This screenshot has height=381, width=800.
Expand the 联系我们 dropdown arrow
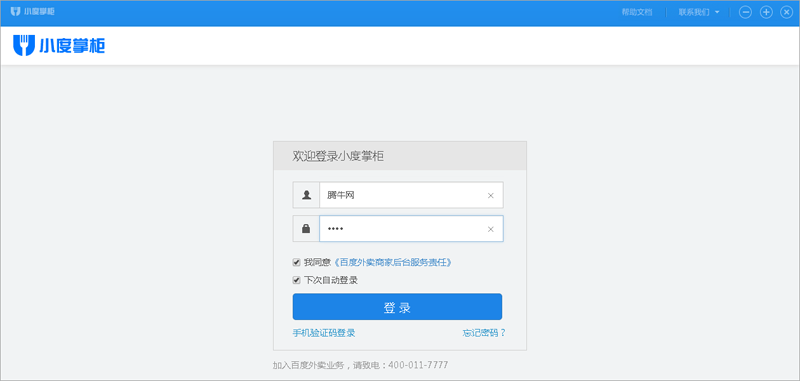coord(717,12)
